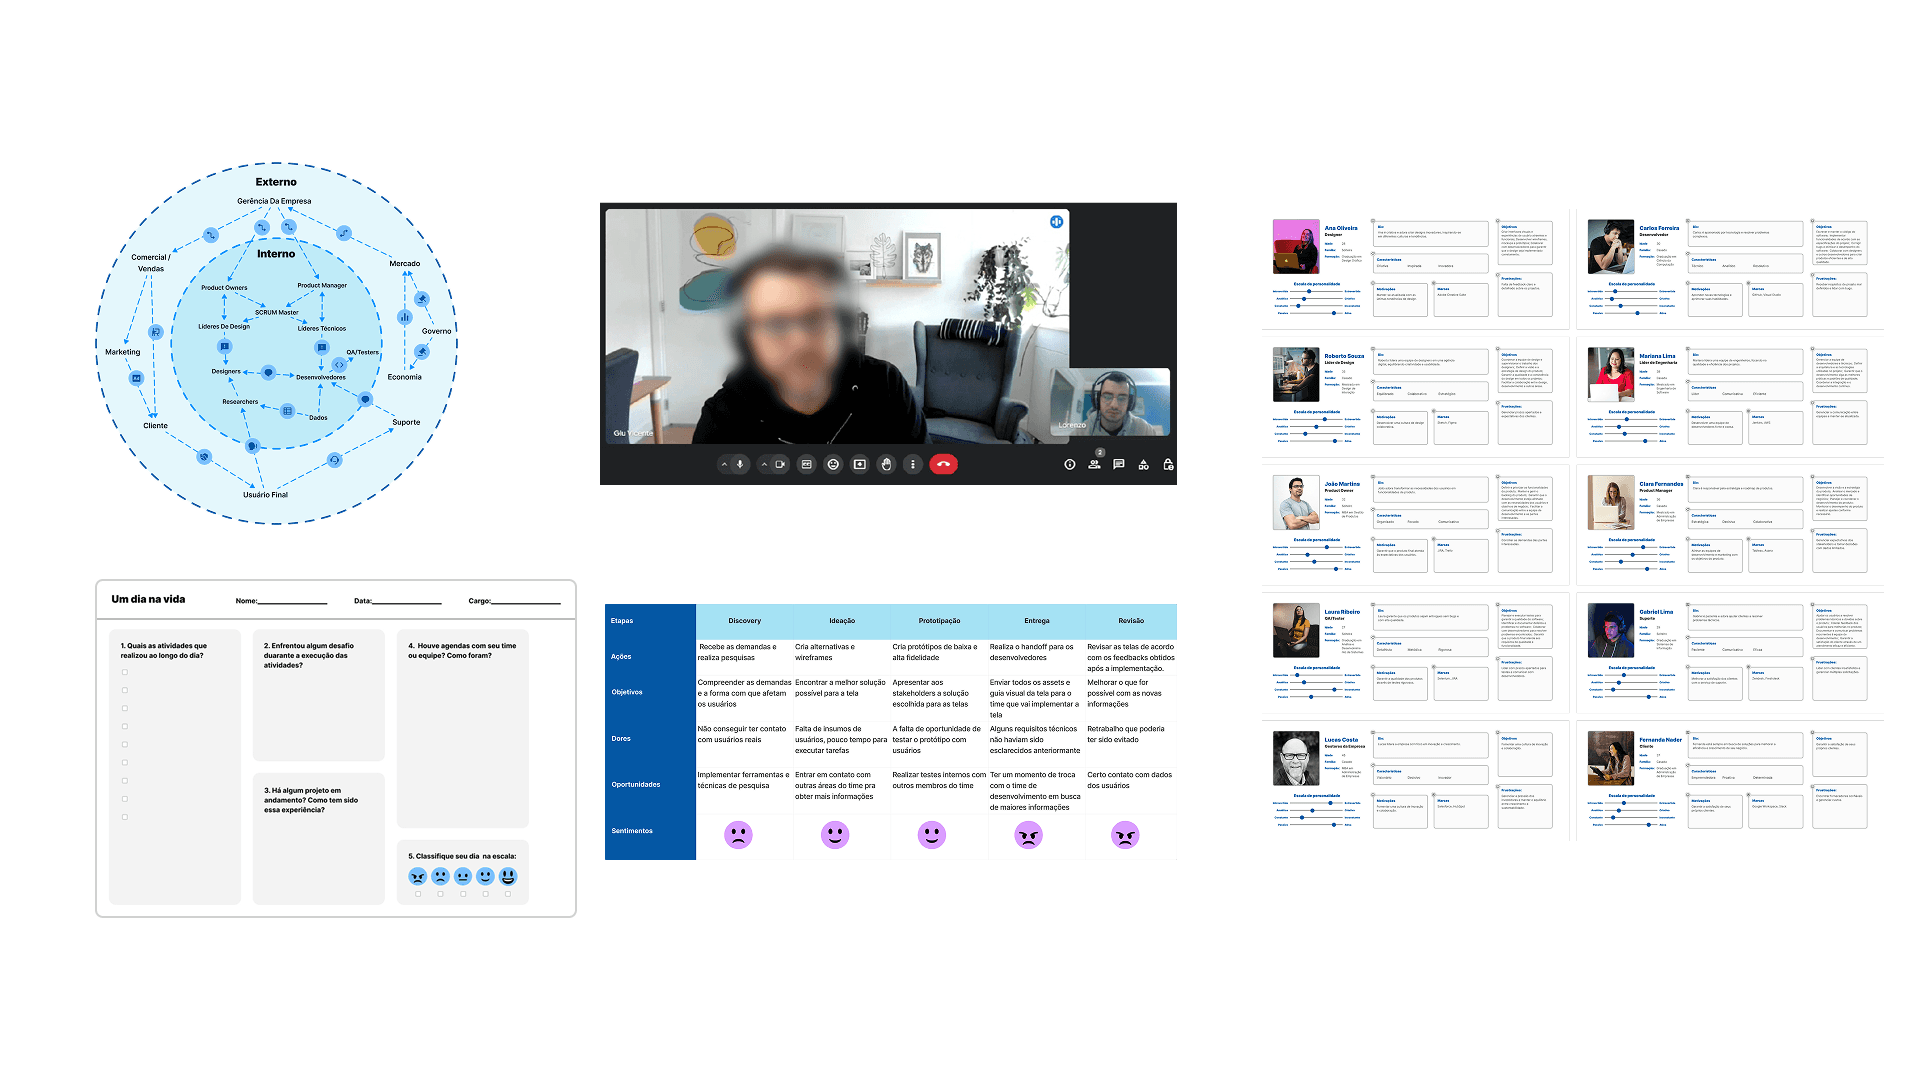This screenshot has height=1080, width=1920.
Task: Open the chat panel icon
Action: (1119, 464)
